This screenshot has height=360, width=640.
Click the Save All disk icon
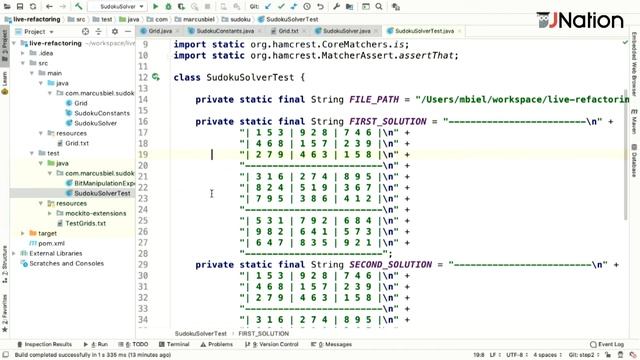click(x=20, y=7)
